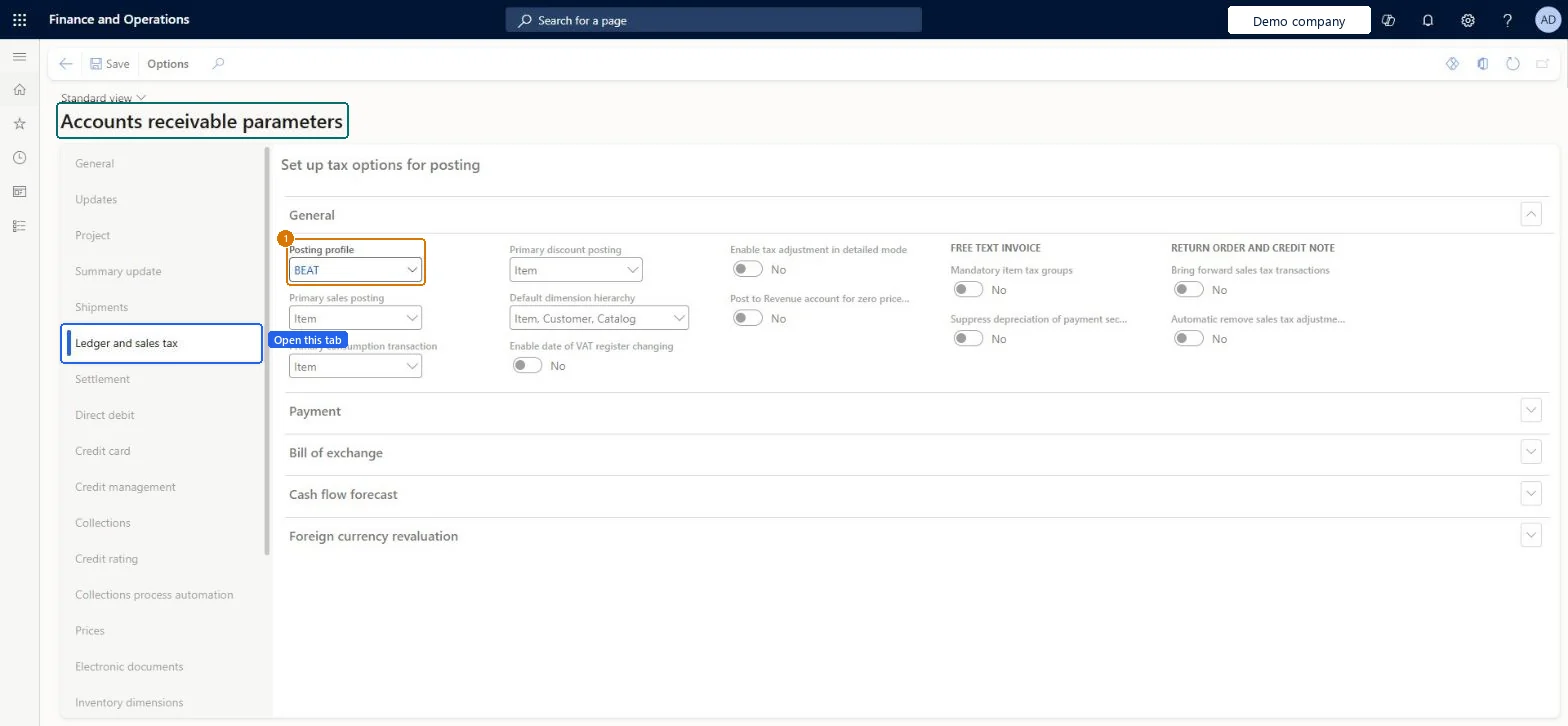Open AD user account avatar
The image size is (1568, 726).
tap(1547, 20)
